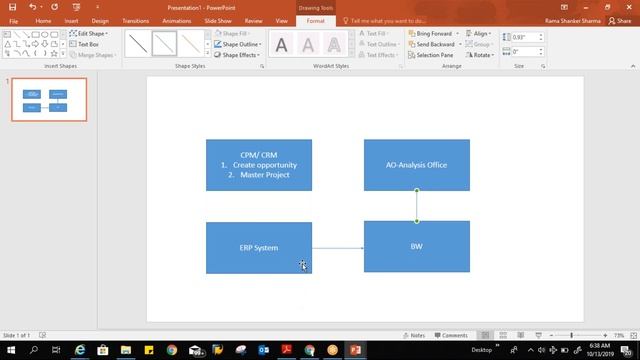The height and width of the screenshot is (360, 640).
Task: Switch to the Transitions tab
Action: coord(136,21)
